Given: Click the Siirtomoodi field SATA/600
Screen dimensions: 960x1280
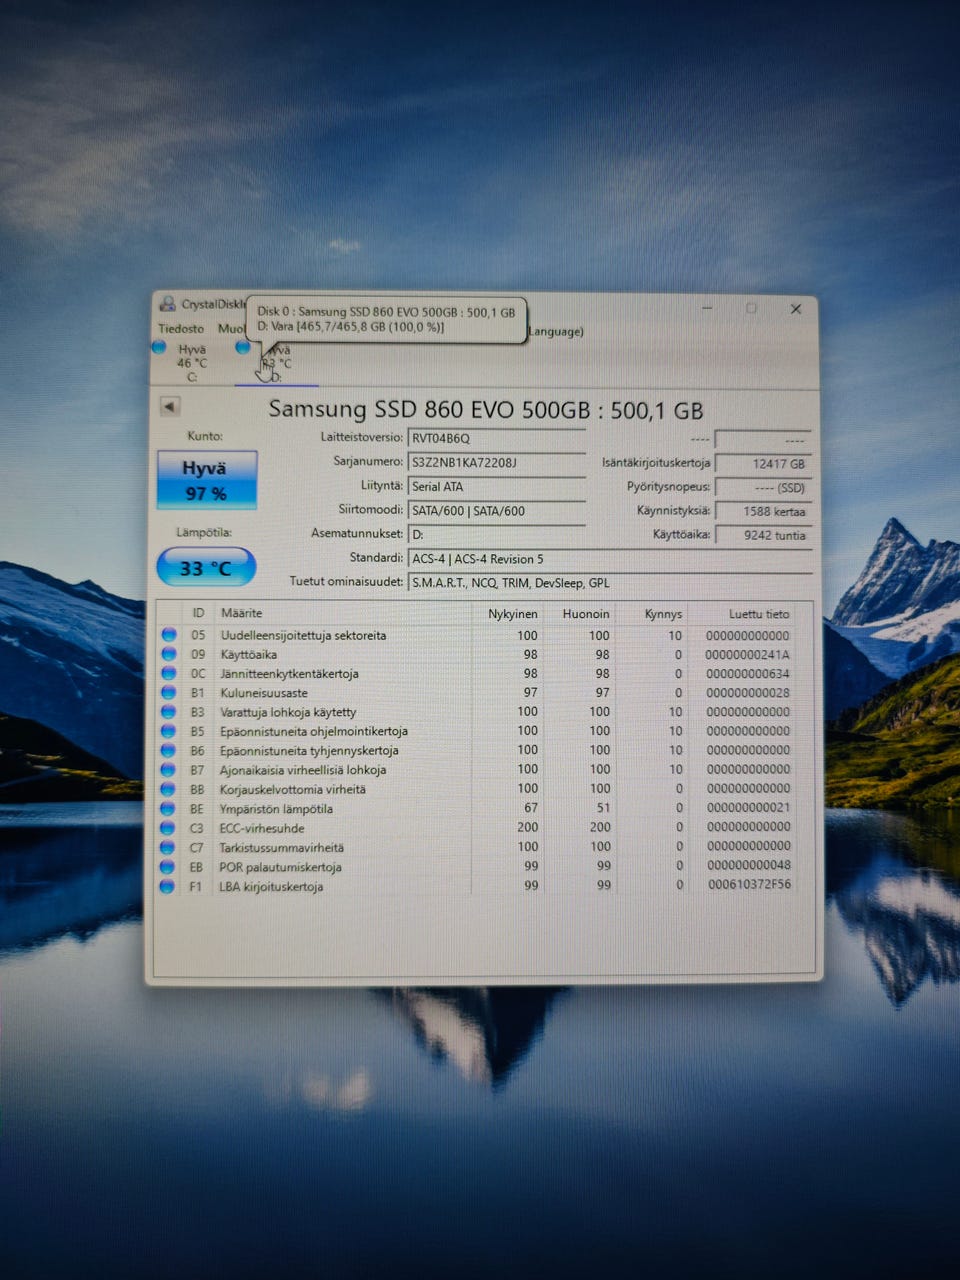Looking at the screenshot, I should click(497, 510).
